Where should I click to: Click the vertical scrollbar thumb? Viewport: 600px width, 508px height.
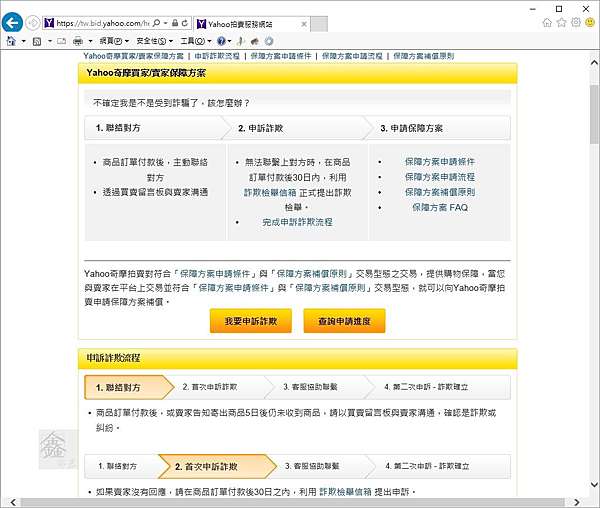(594, 114)
